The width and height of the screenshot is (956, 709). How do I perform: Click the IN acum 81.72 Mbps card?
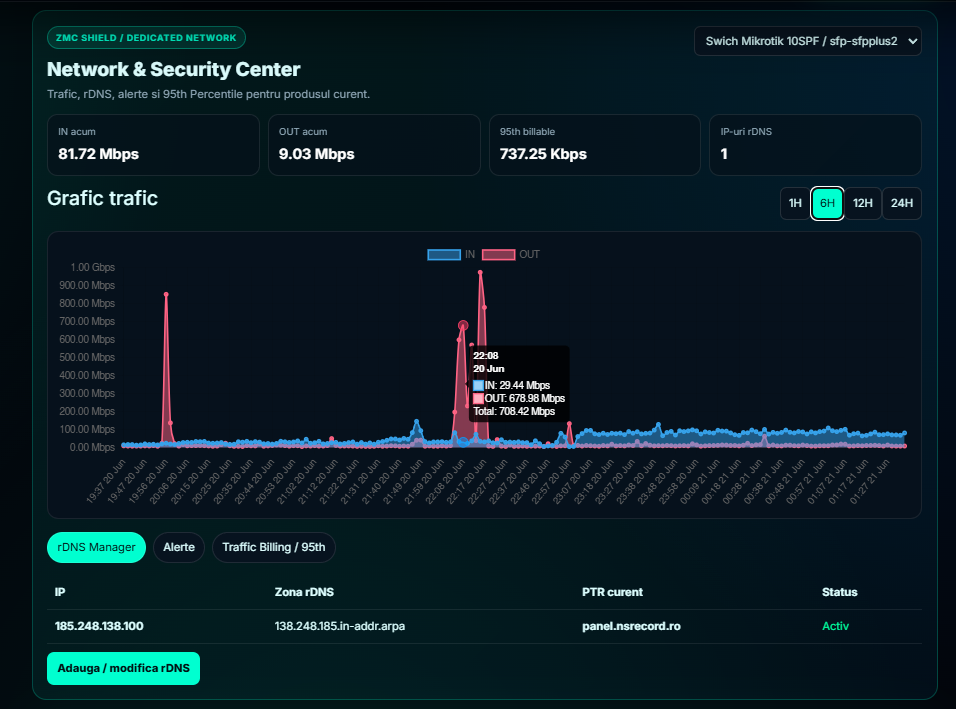[154, 145]
